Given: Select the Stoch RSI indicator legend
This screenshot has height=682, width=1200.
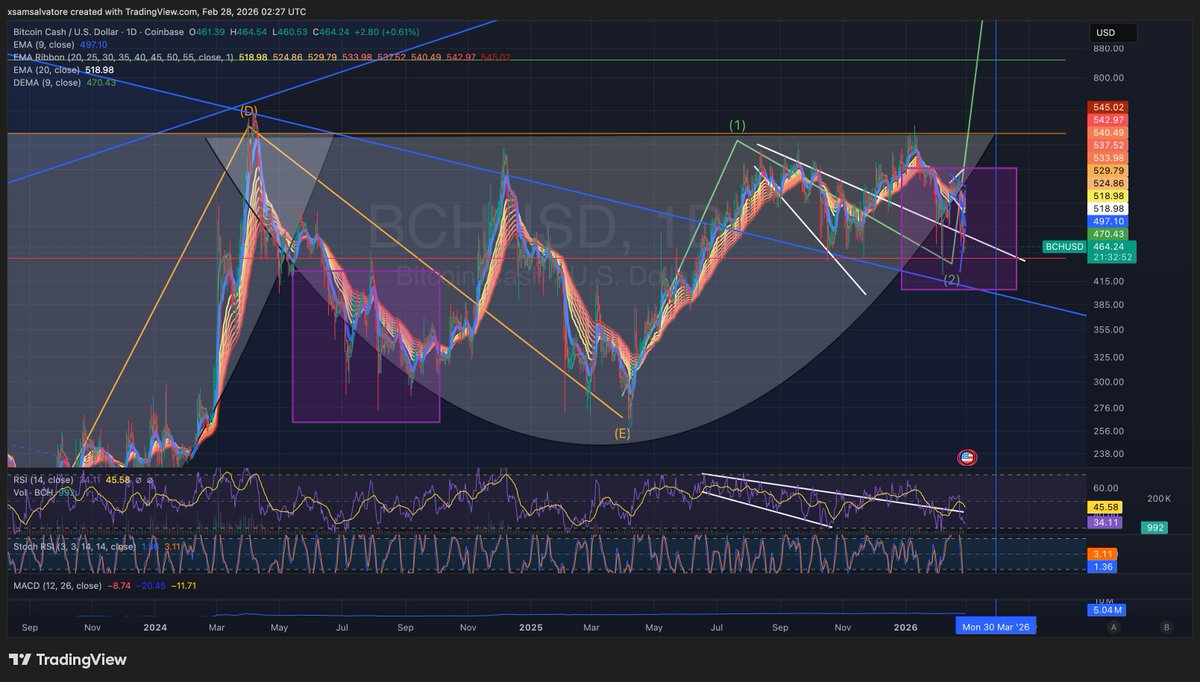Looking at the screenshot, I should (x=73, y=547).
